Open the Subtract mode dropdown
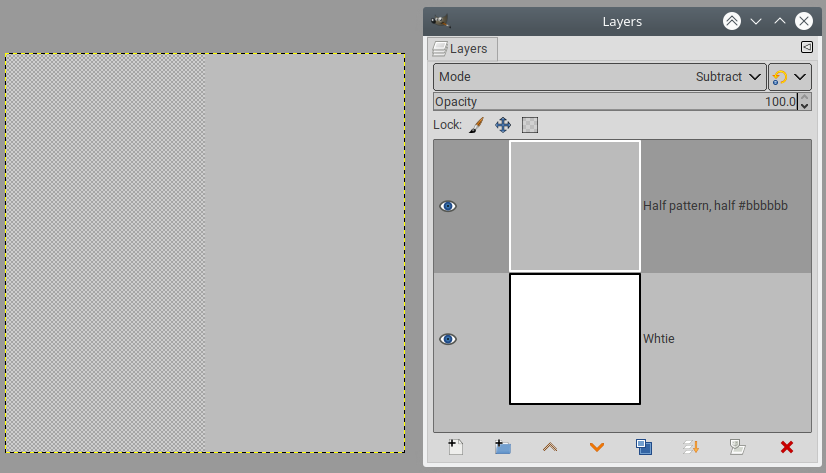The height and width of the screenshot is (473, 826). click(600, 77)
